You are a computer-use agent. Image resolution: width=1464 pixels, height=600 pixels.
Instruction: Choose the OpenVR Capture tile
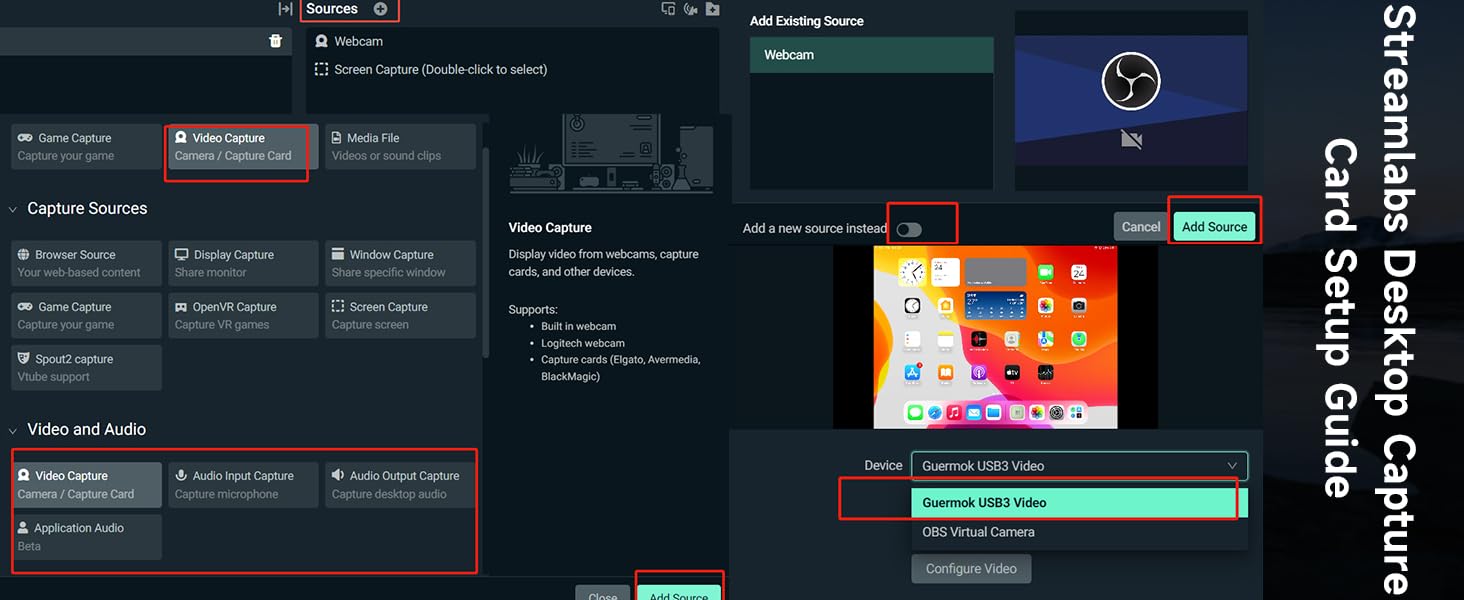coord(244,315)
